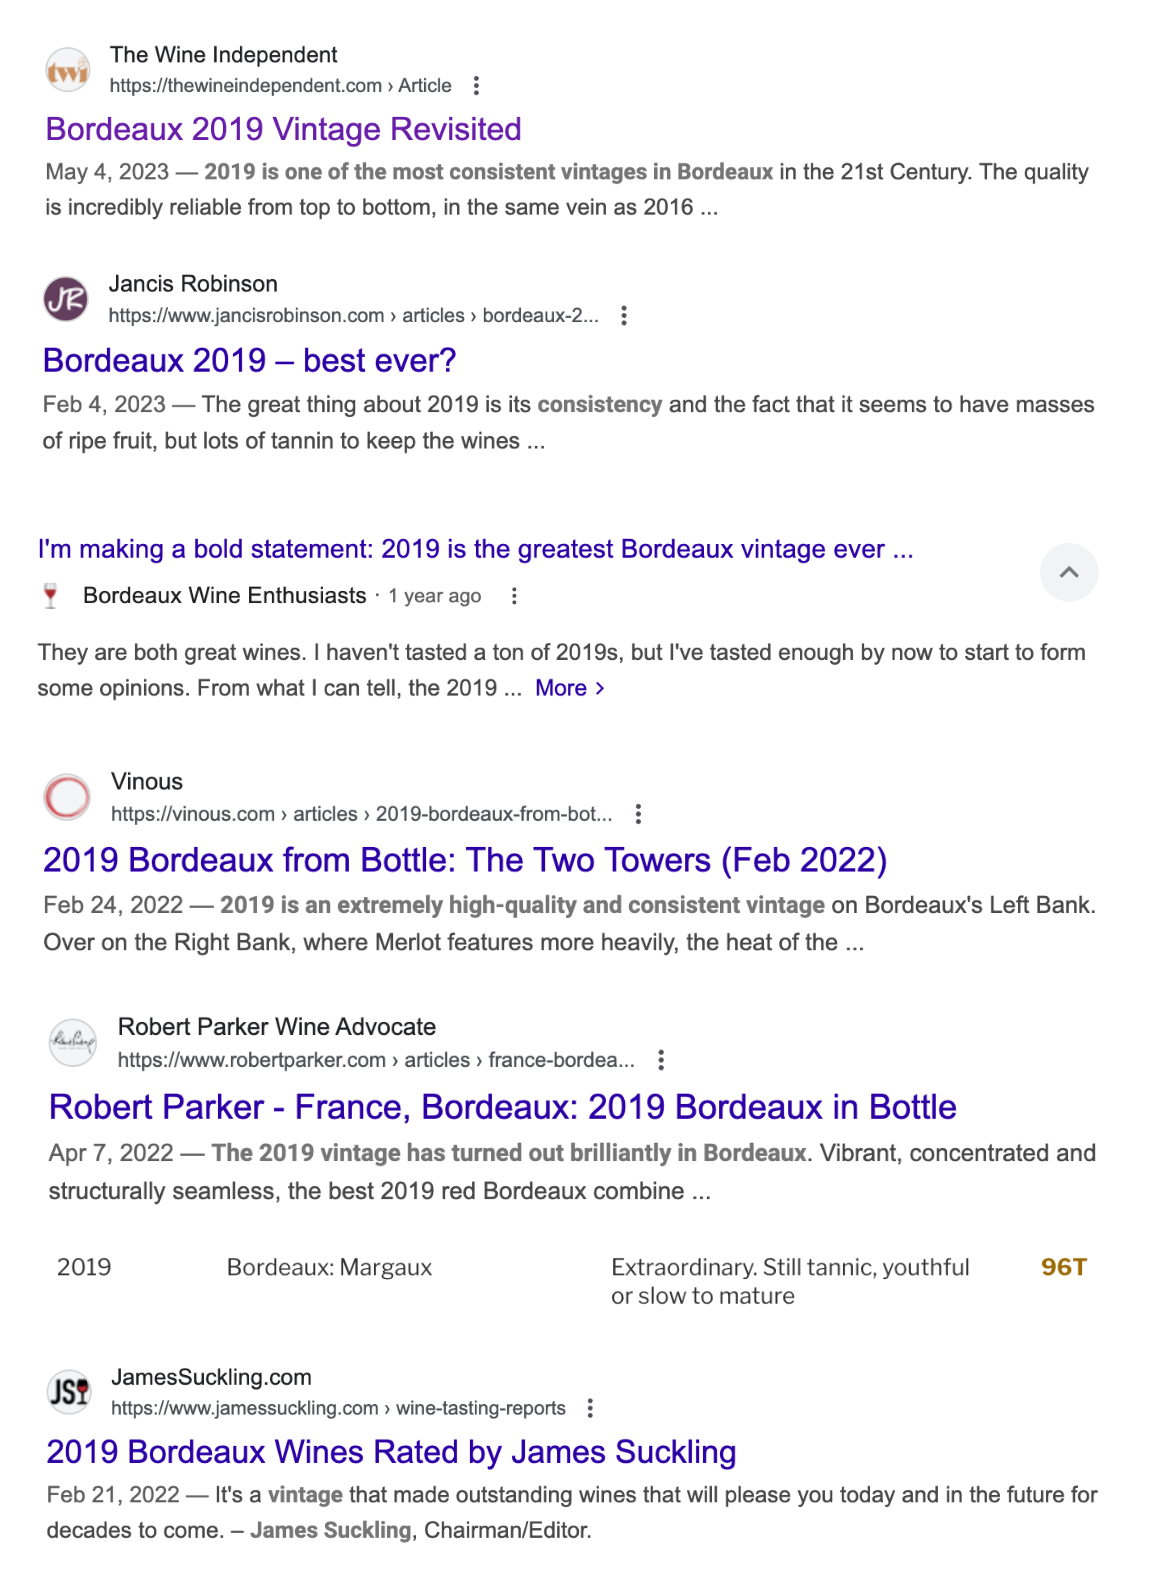Expand the forum snippet via More link
Viewport: 1150px width, 1595px height.
570,688
